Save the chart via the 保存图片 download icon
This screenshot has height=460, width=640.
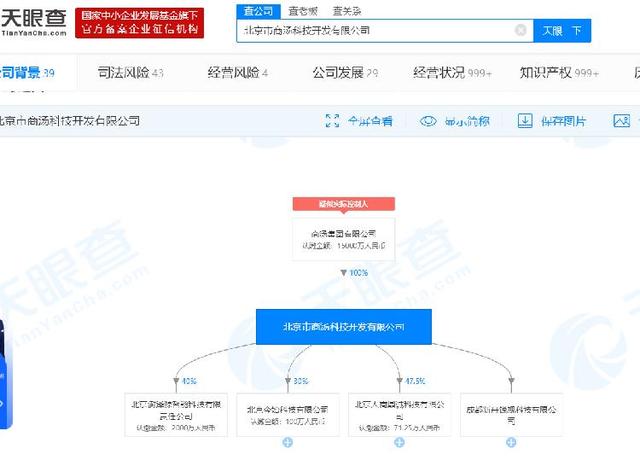[x=525, y=121]
